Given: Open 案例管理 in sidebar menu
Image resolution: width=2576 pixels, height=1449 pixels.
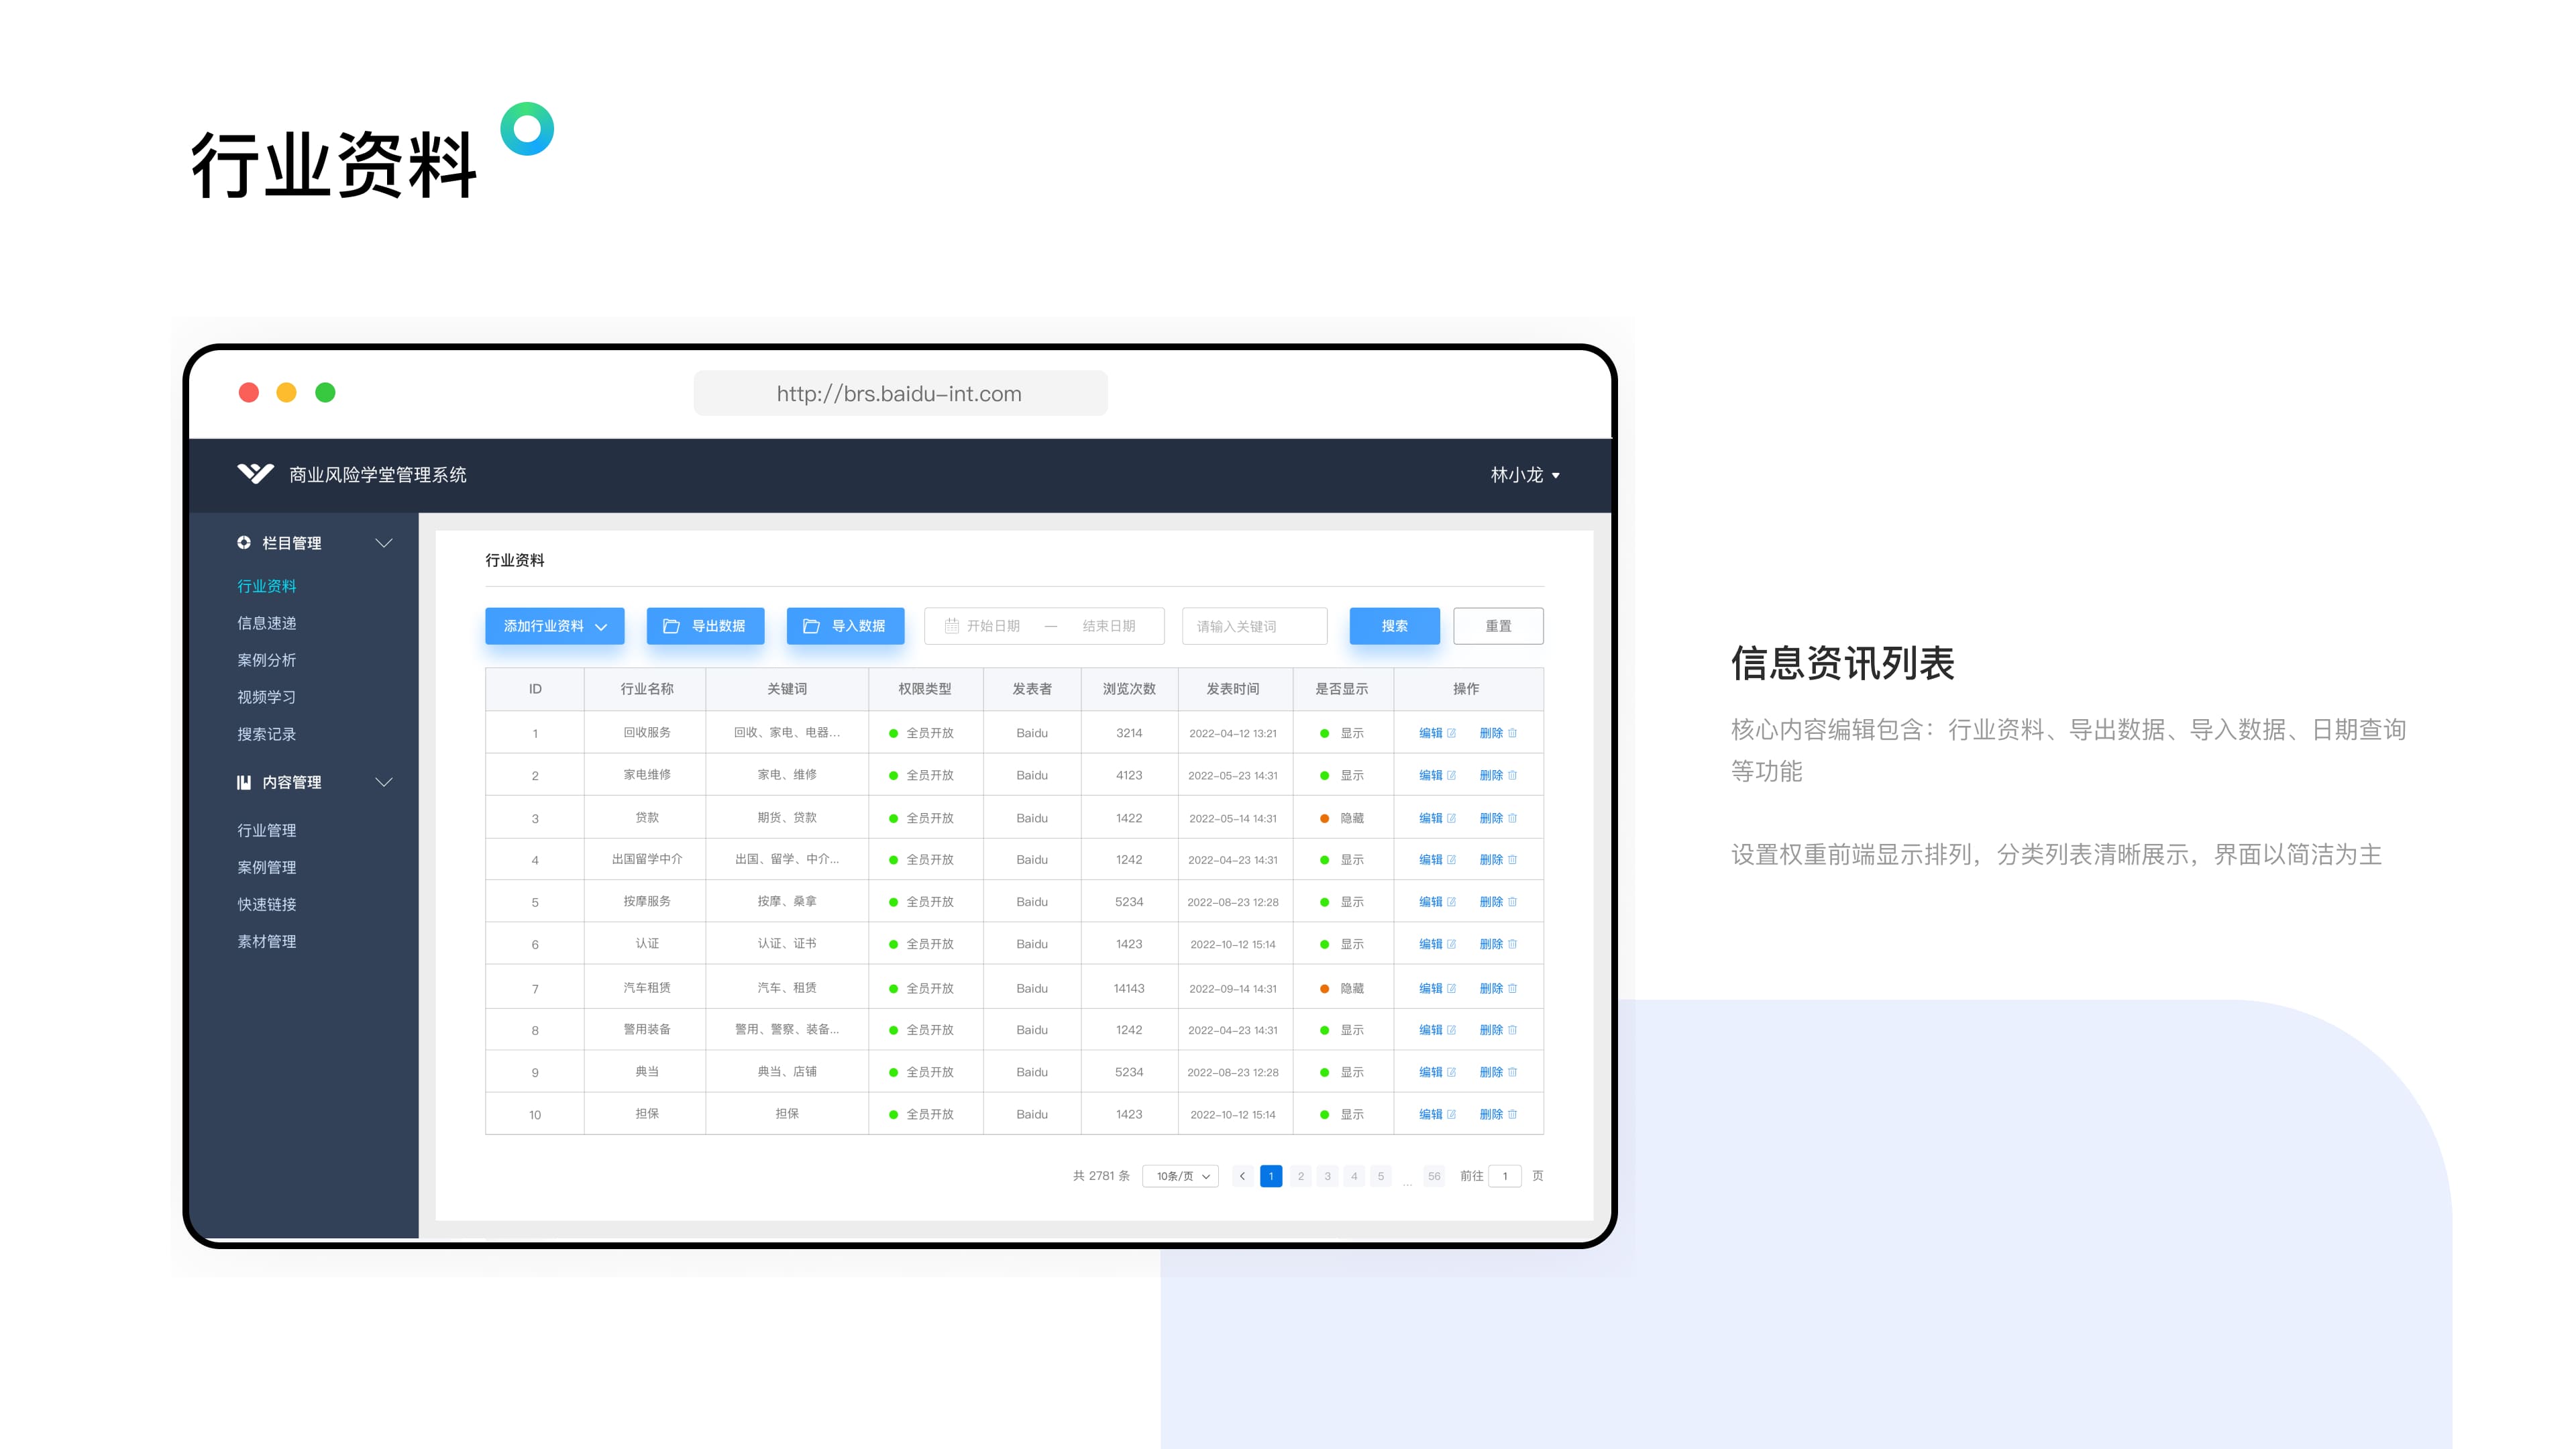Looking at the screenshot, I should point(266,867).
